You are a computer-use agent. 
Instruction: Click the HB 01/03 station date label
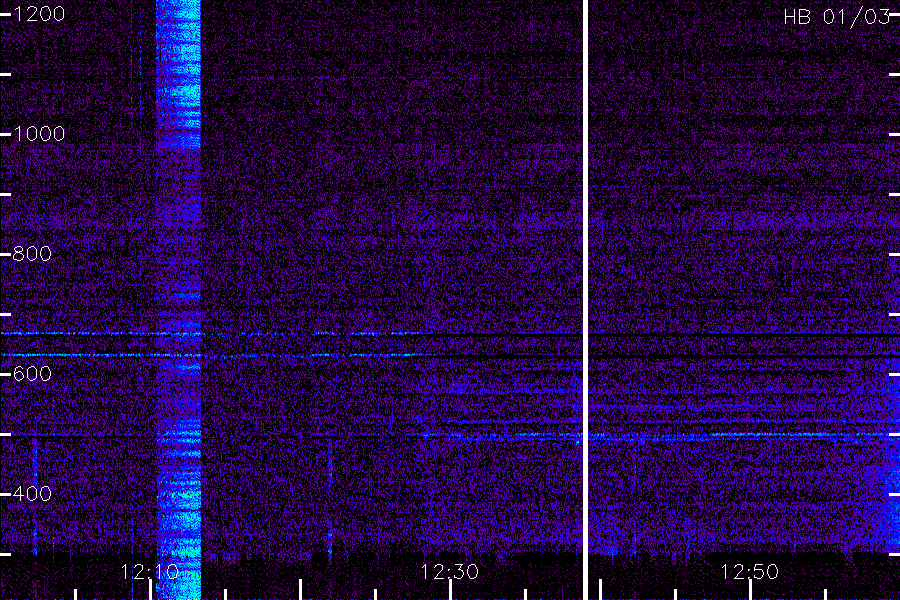tap(837, 17)
